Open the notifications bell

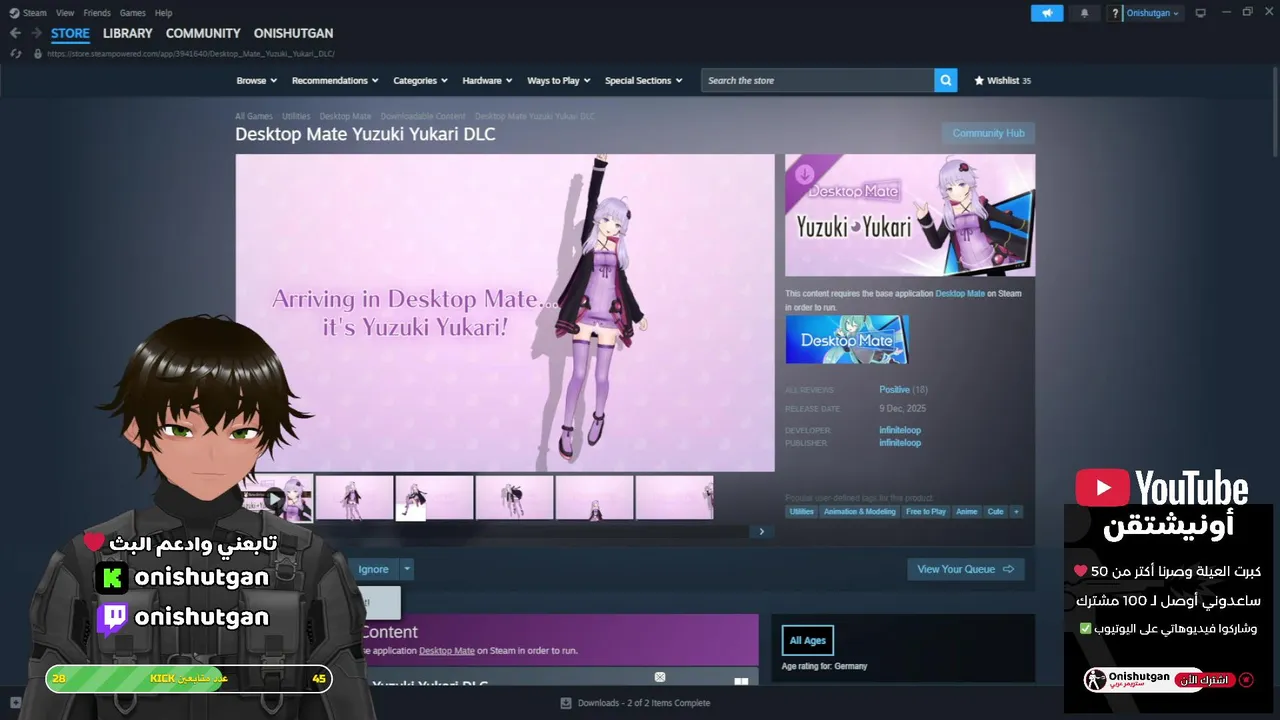(x=1084, y=13)
